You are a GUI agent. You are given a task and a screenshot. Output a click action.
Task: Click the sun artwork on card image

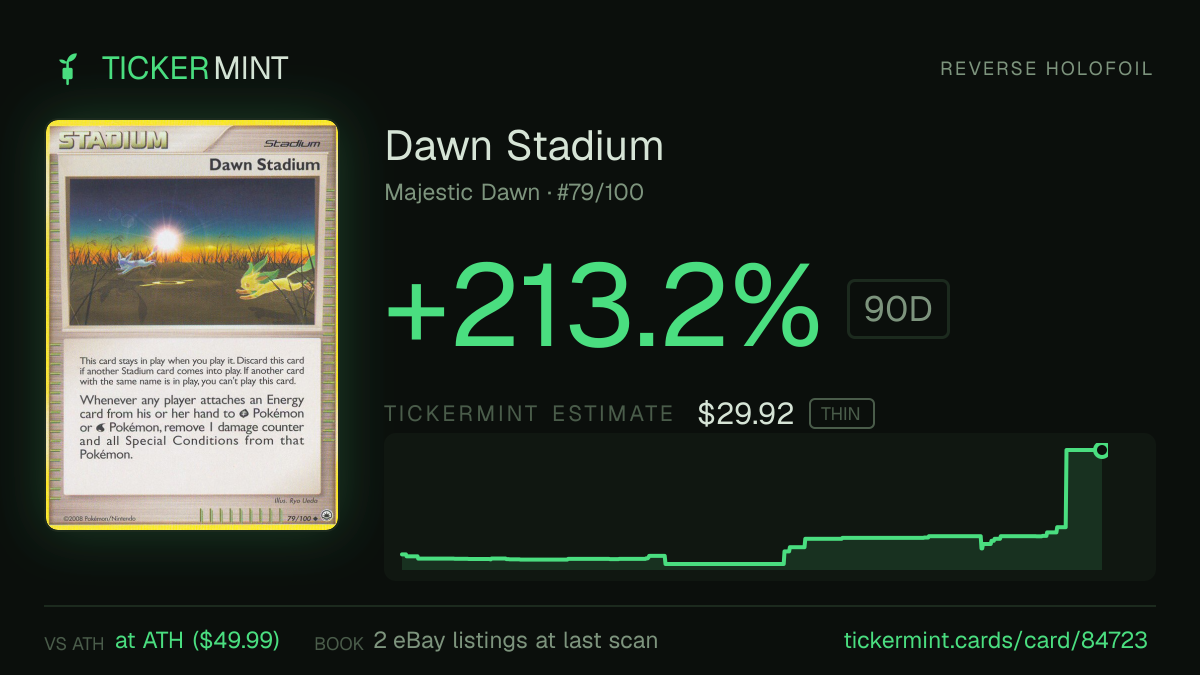[165, 240]
